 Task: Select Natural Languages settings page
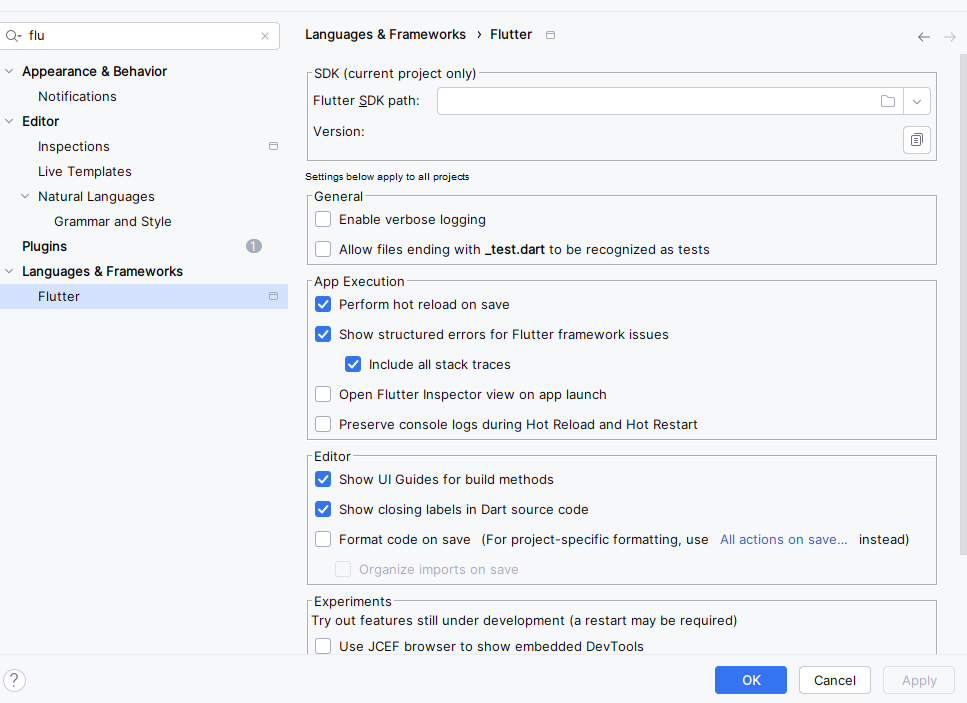(x=96, y=196)
